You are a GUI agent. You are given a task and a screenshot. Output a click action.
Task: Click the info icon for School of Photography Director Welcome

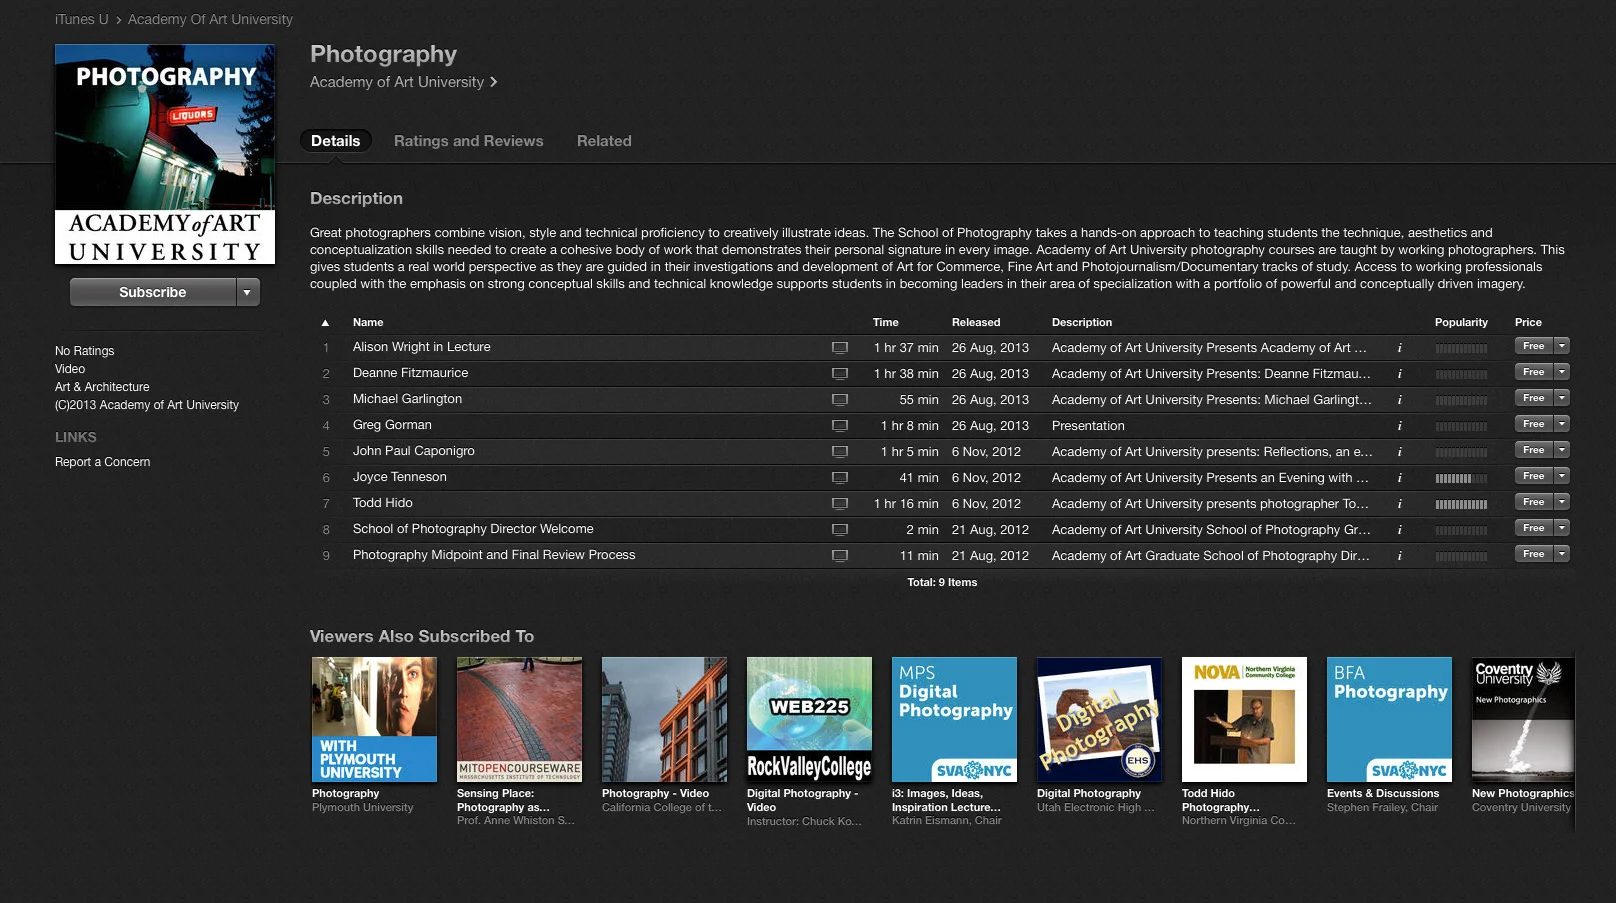[x=1400, y=529]
